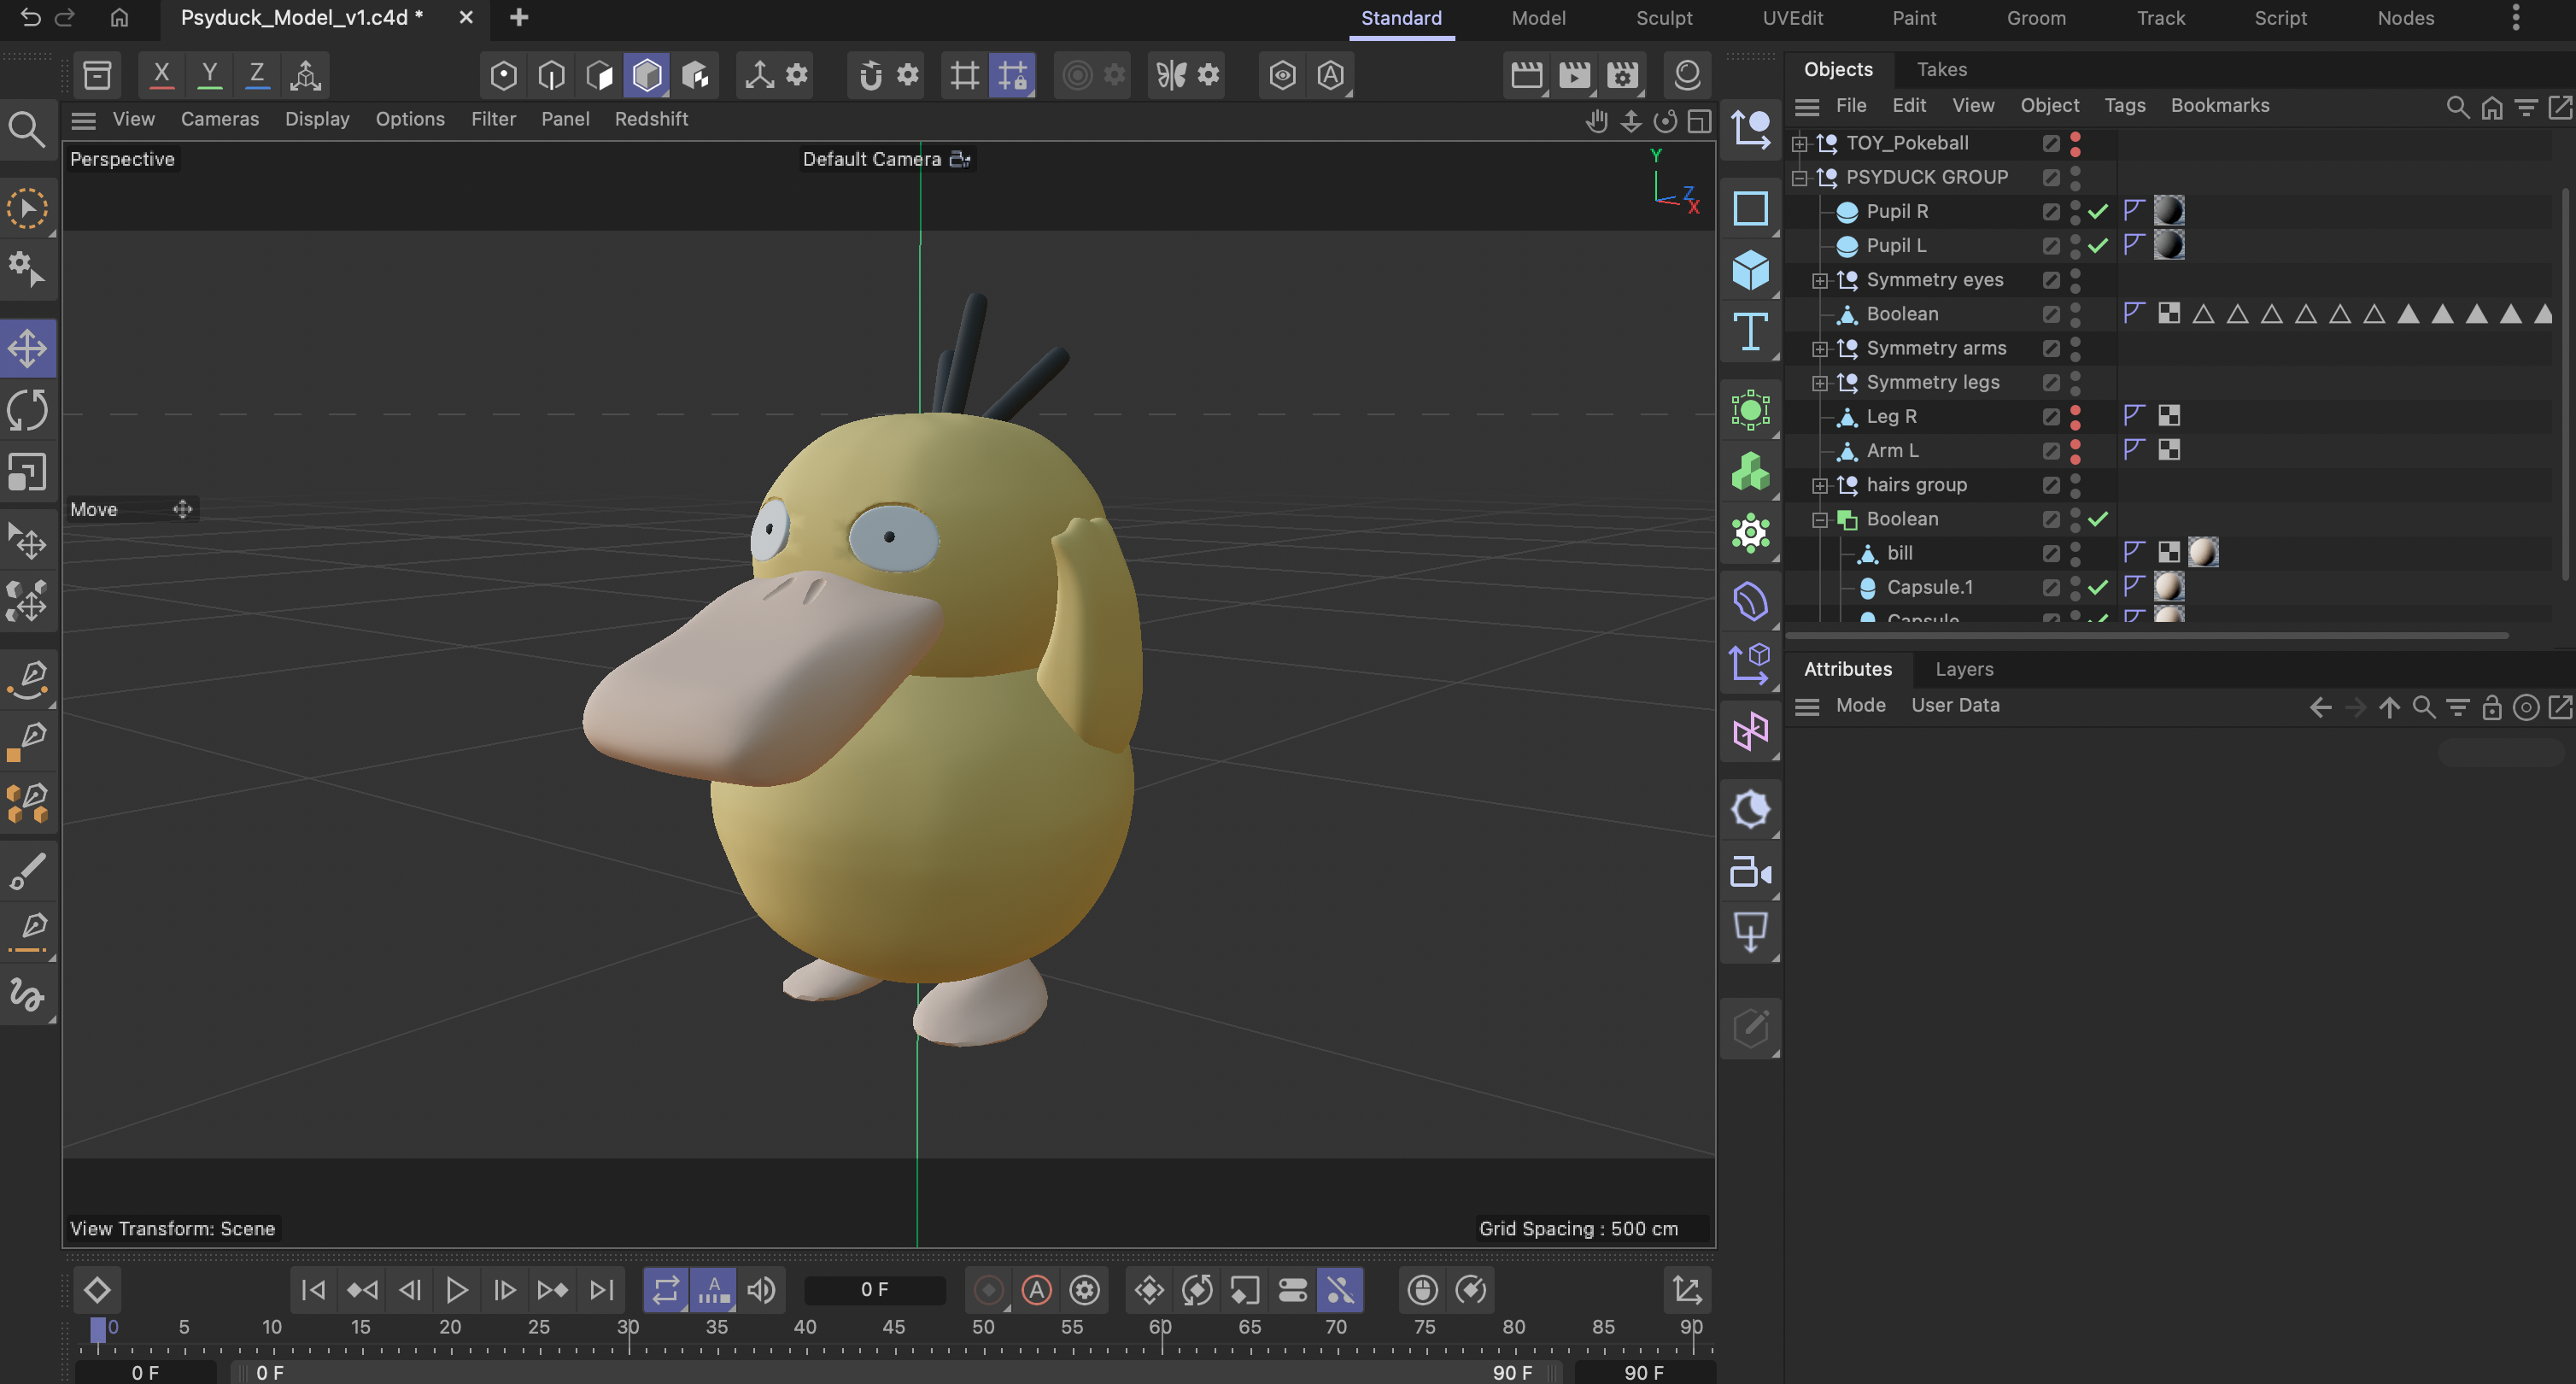This screenshot has height=1384, width=2576.
Task: Toggle Z axis lock
Action: point(257,74)
